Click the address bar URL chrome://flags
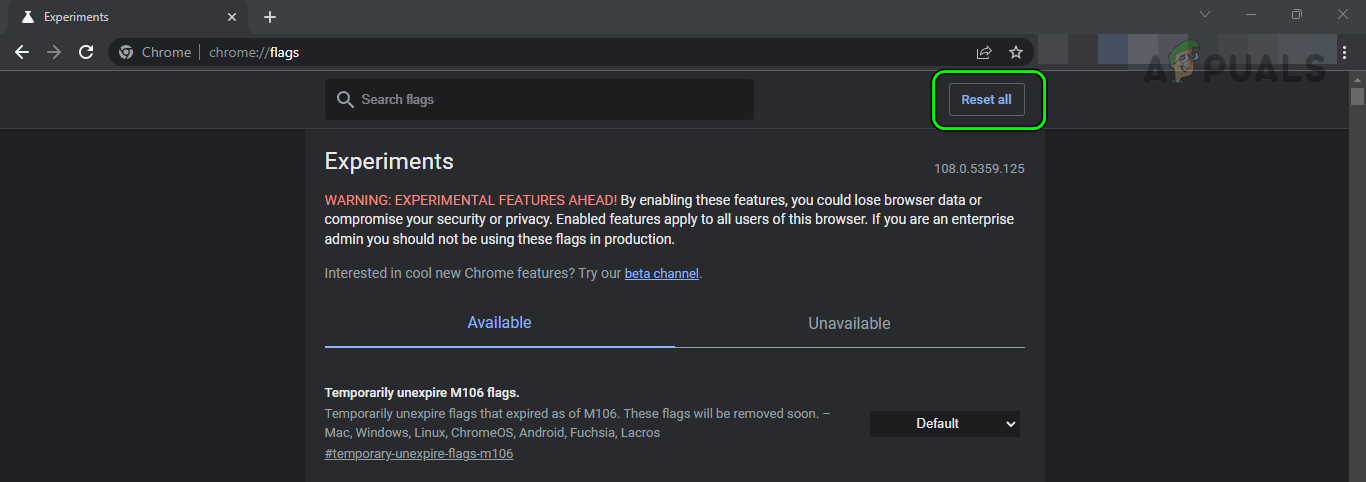The width and height of the screenshot is (1366, 482). point(254,52)
